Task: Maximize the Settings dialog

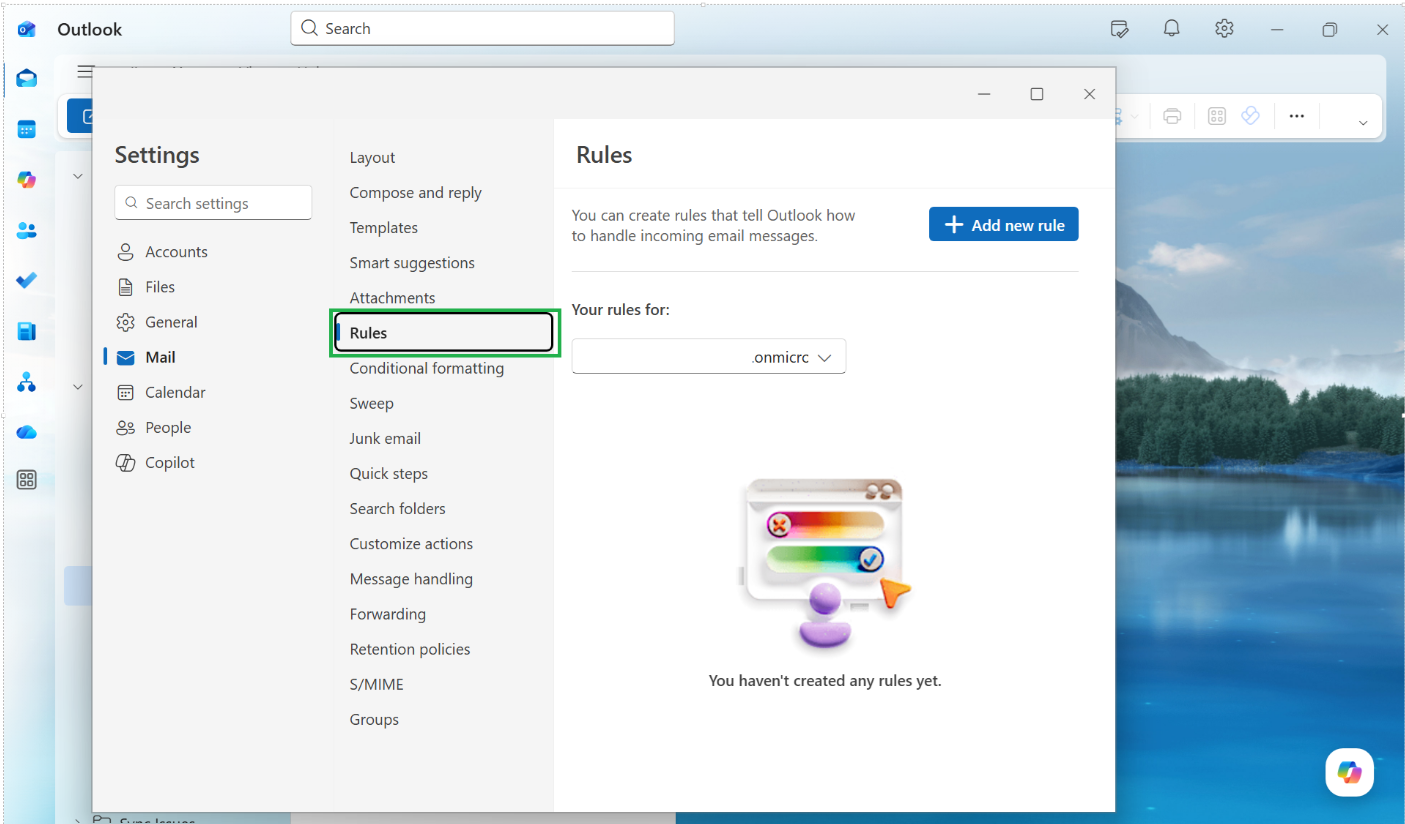Action: [1037, 94]
